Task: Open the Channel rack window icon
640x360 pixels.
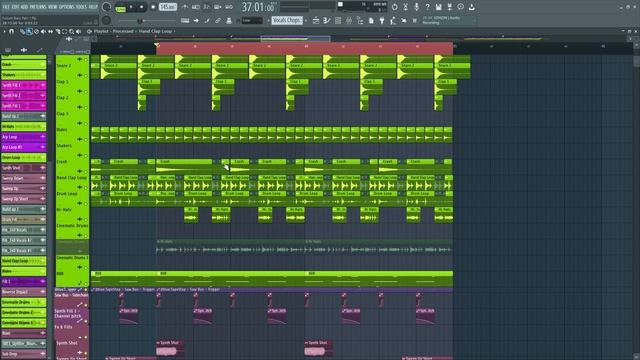Action: coord(338,20)
